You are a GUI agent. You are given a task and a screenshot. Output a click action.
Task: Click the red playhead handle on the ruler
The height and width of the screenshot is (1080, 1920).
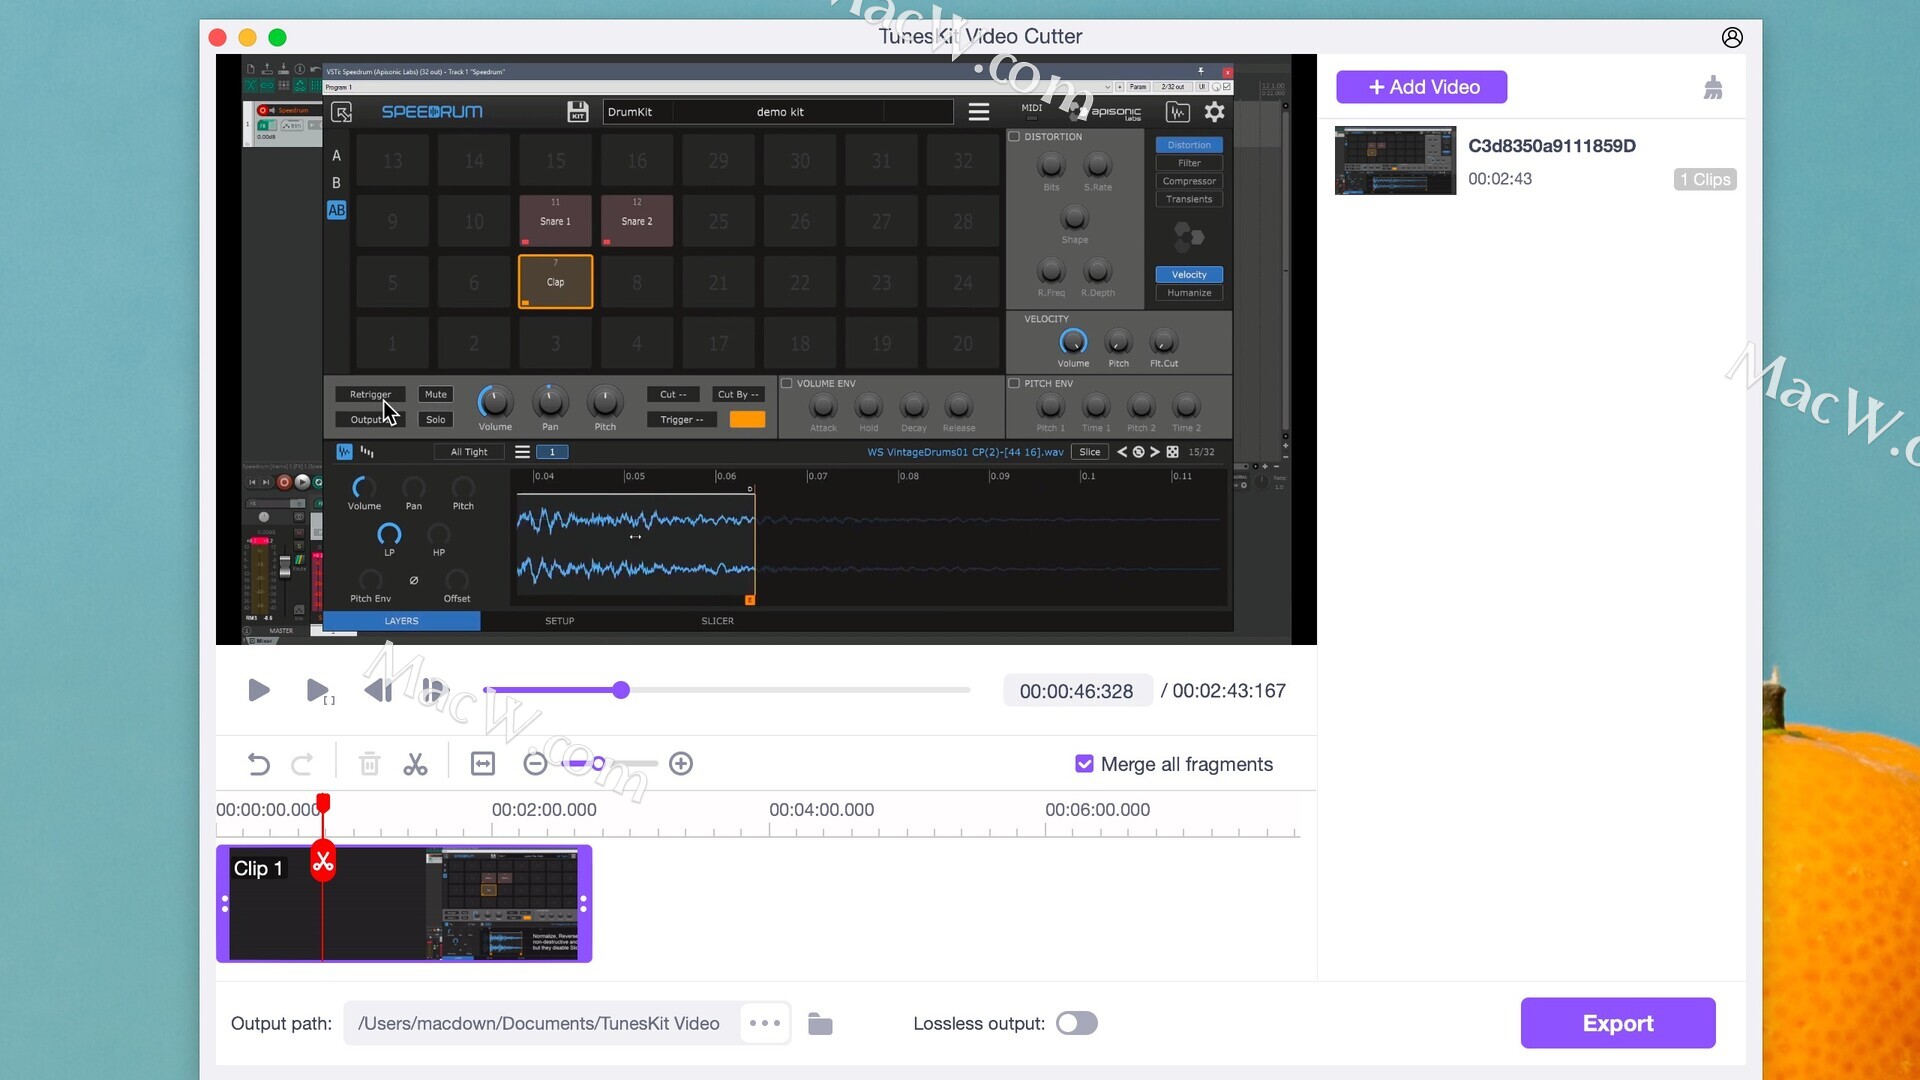coord(323,803)
